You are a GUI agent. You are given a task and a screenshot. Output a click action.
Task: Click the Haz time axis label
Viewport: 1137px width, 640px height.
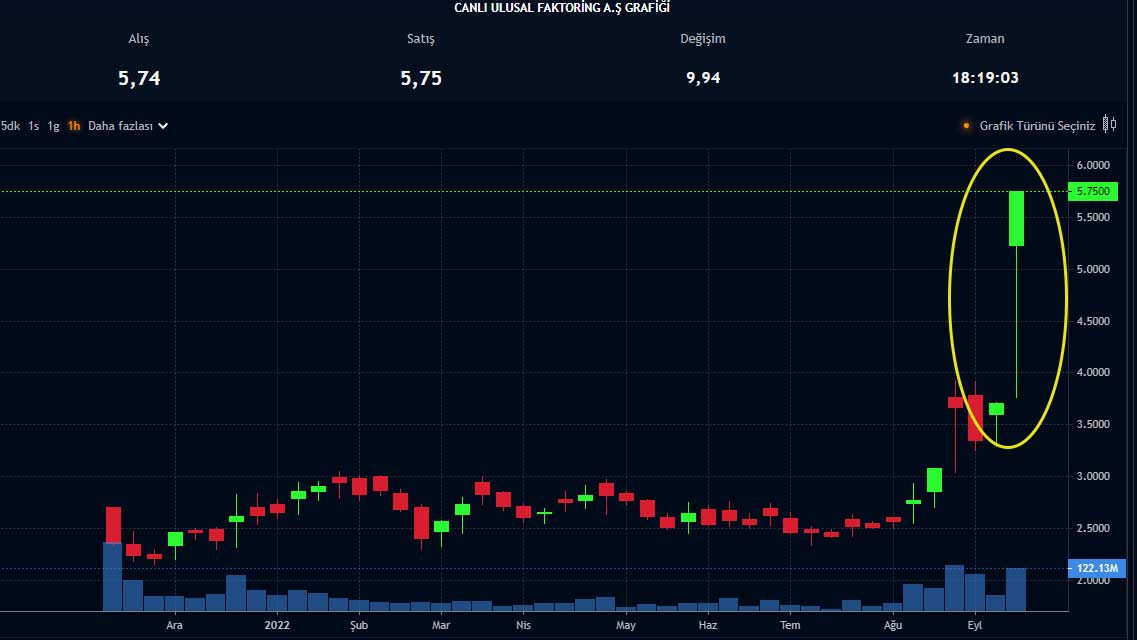[708, 625]
